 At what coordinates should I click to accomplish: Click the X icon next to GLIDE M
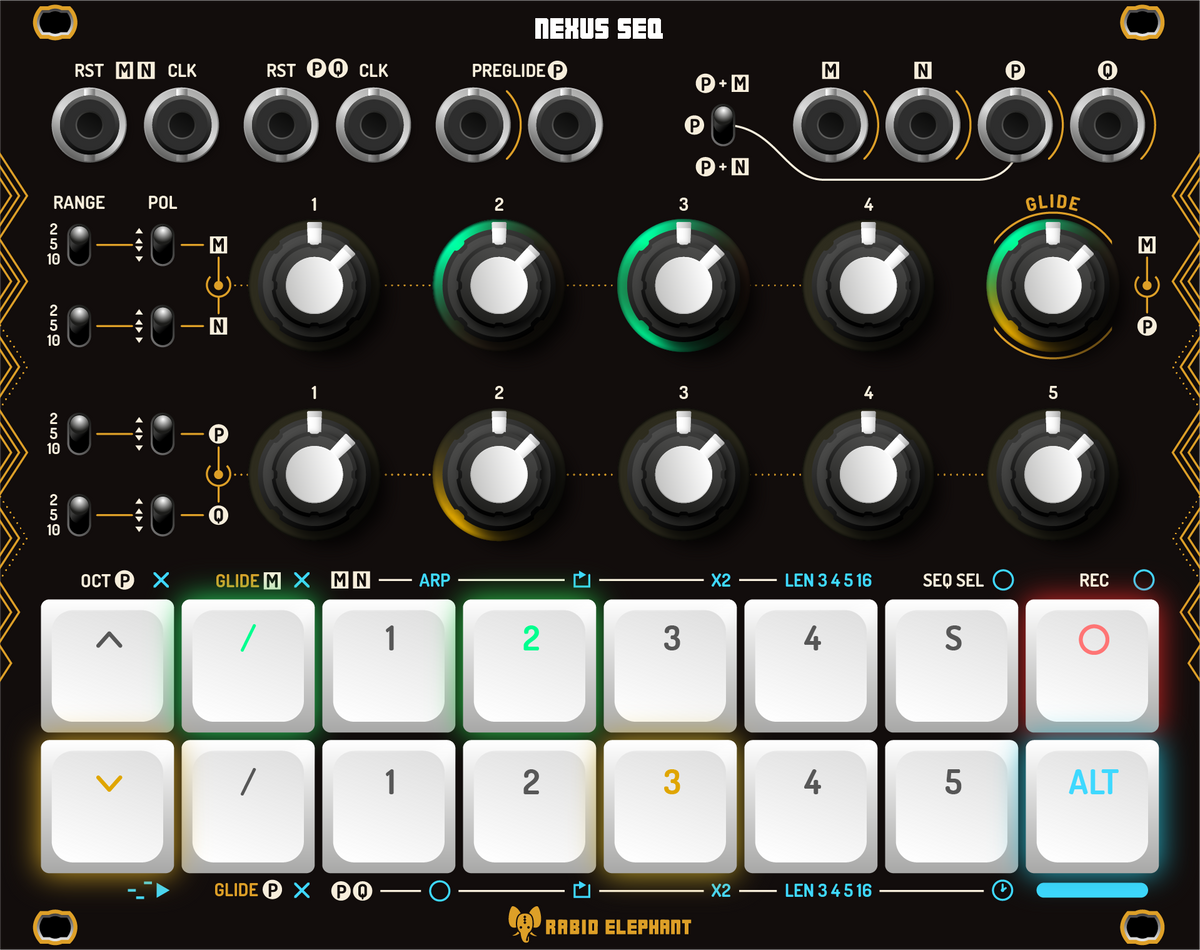point(302,580)
